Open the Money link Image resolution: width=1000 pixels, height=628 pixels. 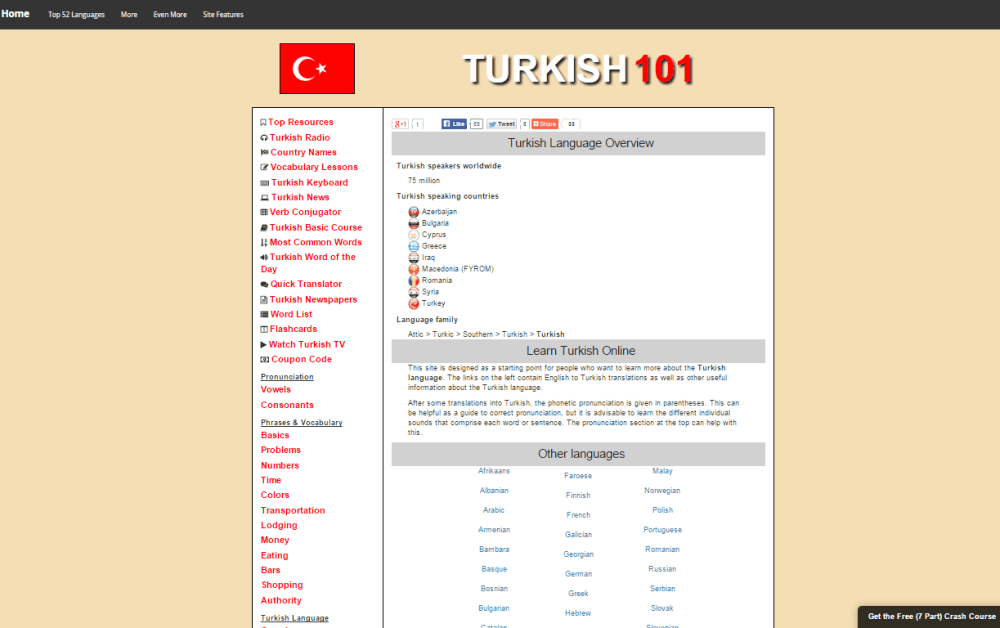coord(275,540)
